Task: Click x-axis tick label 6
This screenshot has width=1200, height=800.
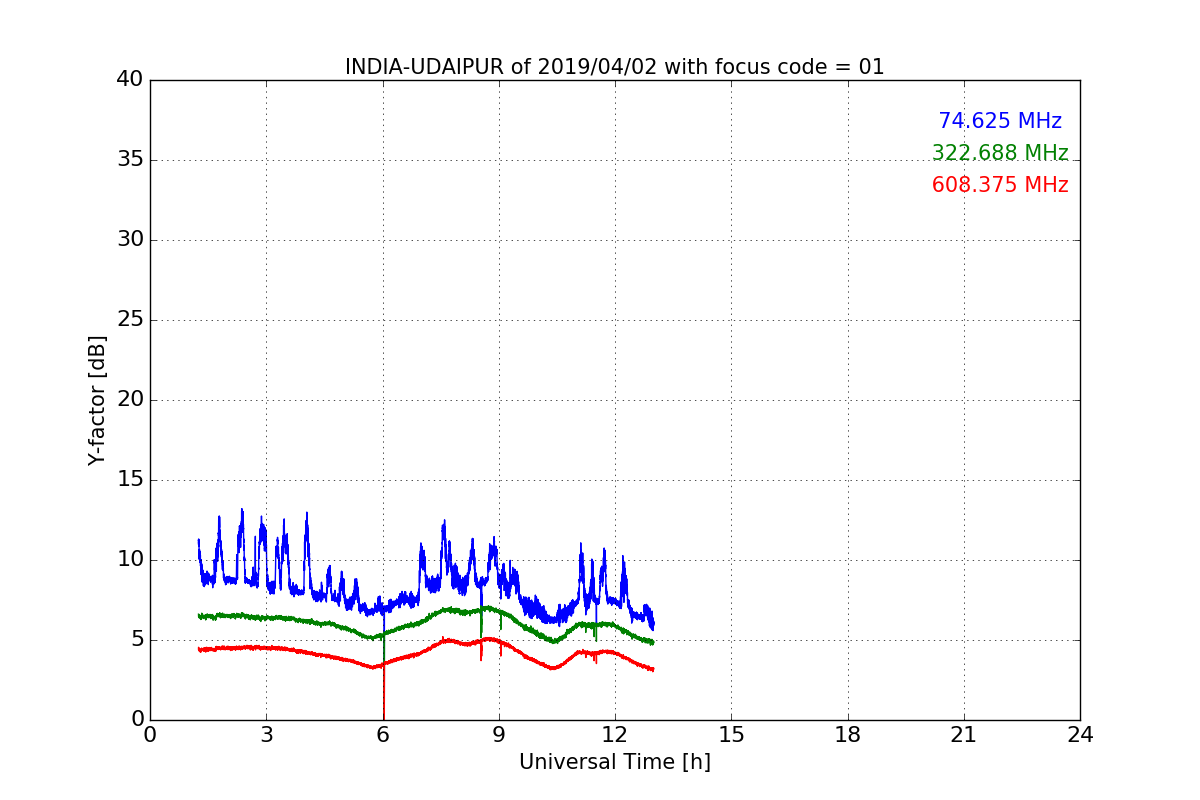Action: click(383, 735)
